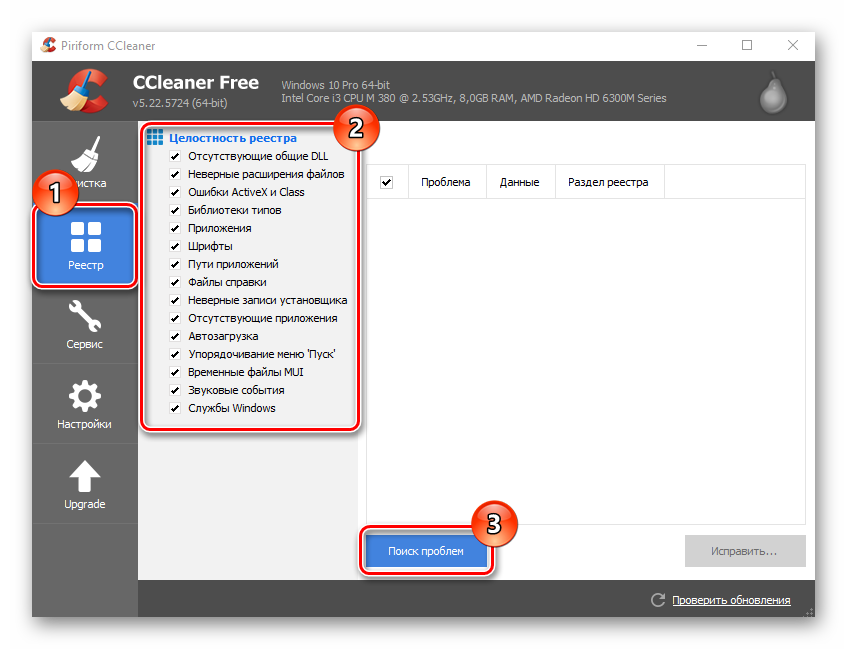The image size is (847, 649).
Task: Select the Реестр registry section
Action: coord(85,246)
